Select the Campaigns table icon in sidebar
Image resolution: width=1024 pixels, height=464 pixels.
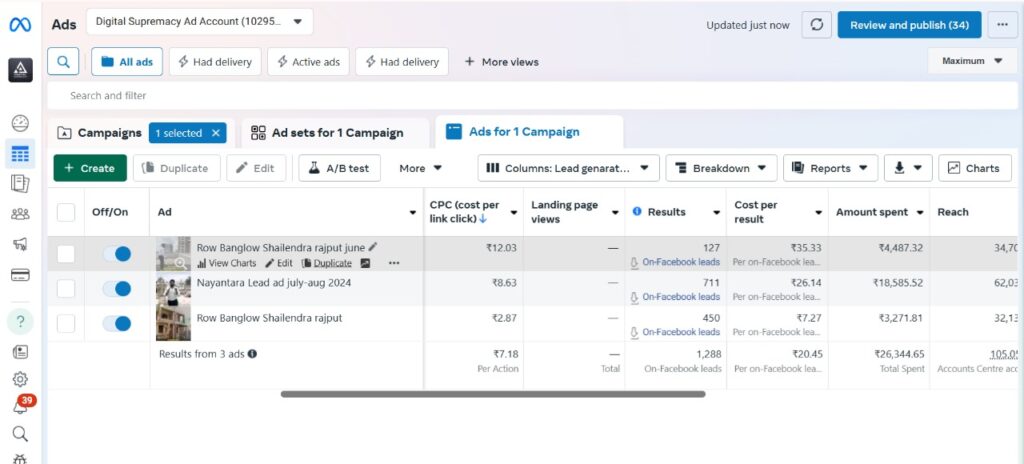pos(20,154)
